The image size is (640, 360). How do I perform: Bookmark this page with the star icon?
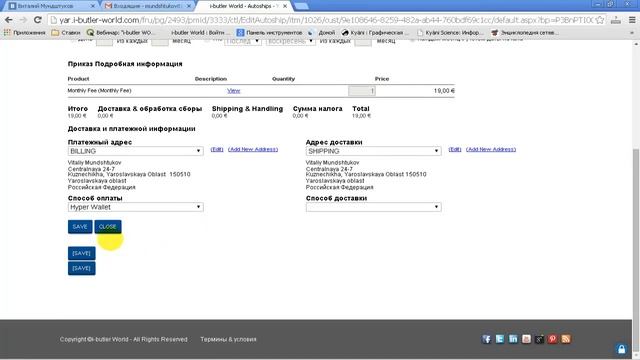click(600, 20)
